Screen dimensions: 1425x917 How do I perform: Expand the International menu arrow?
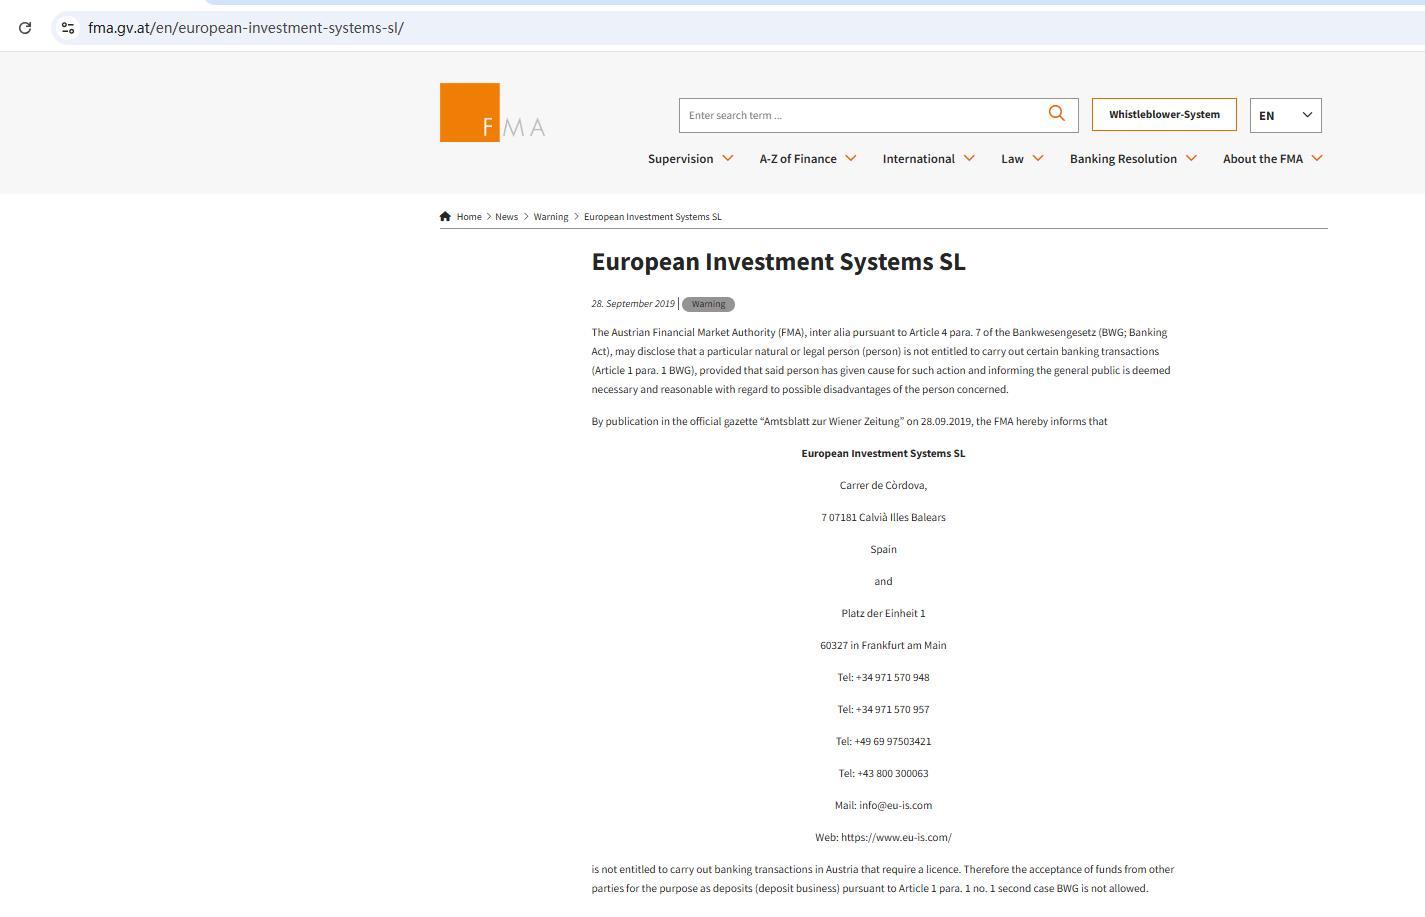(x=969, y=158)
